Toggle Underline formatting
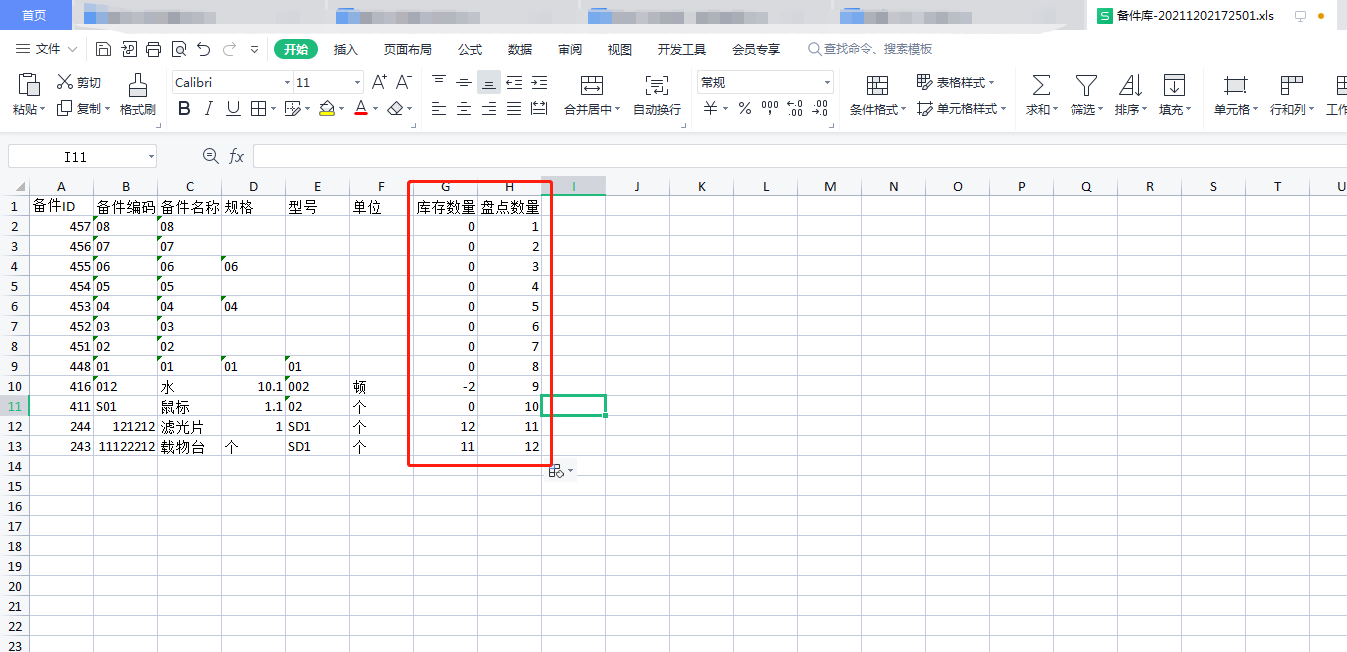Viewport: 1347px width, 652px height. [x=233, y=109]
